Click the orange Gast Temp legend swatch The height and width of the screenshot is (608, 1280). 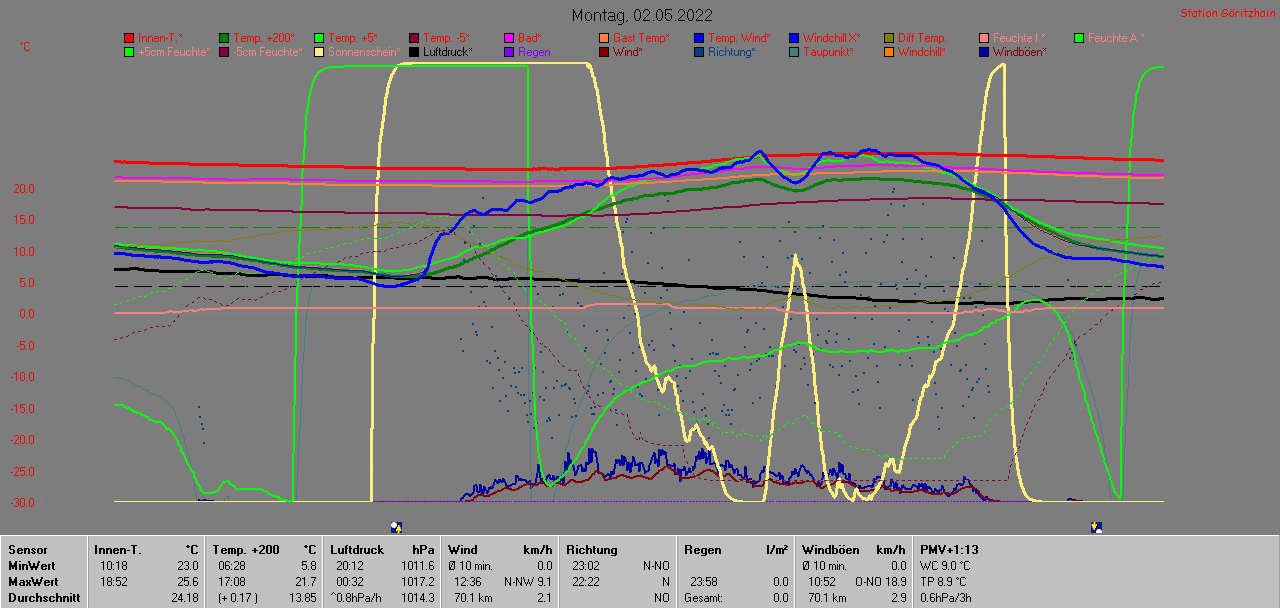[604, 38]
